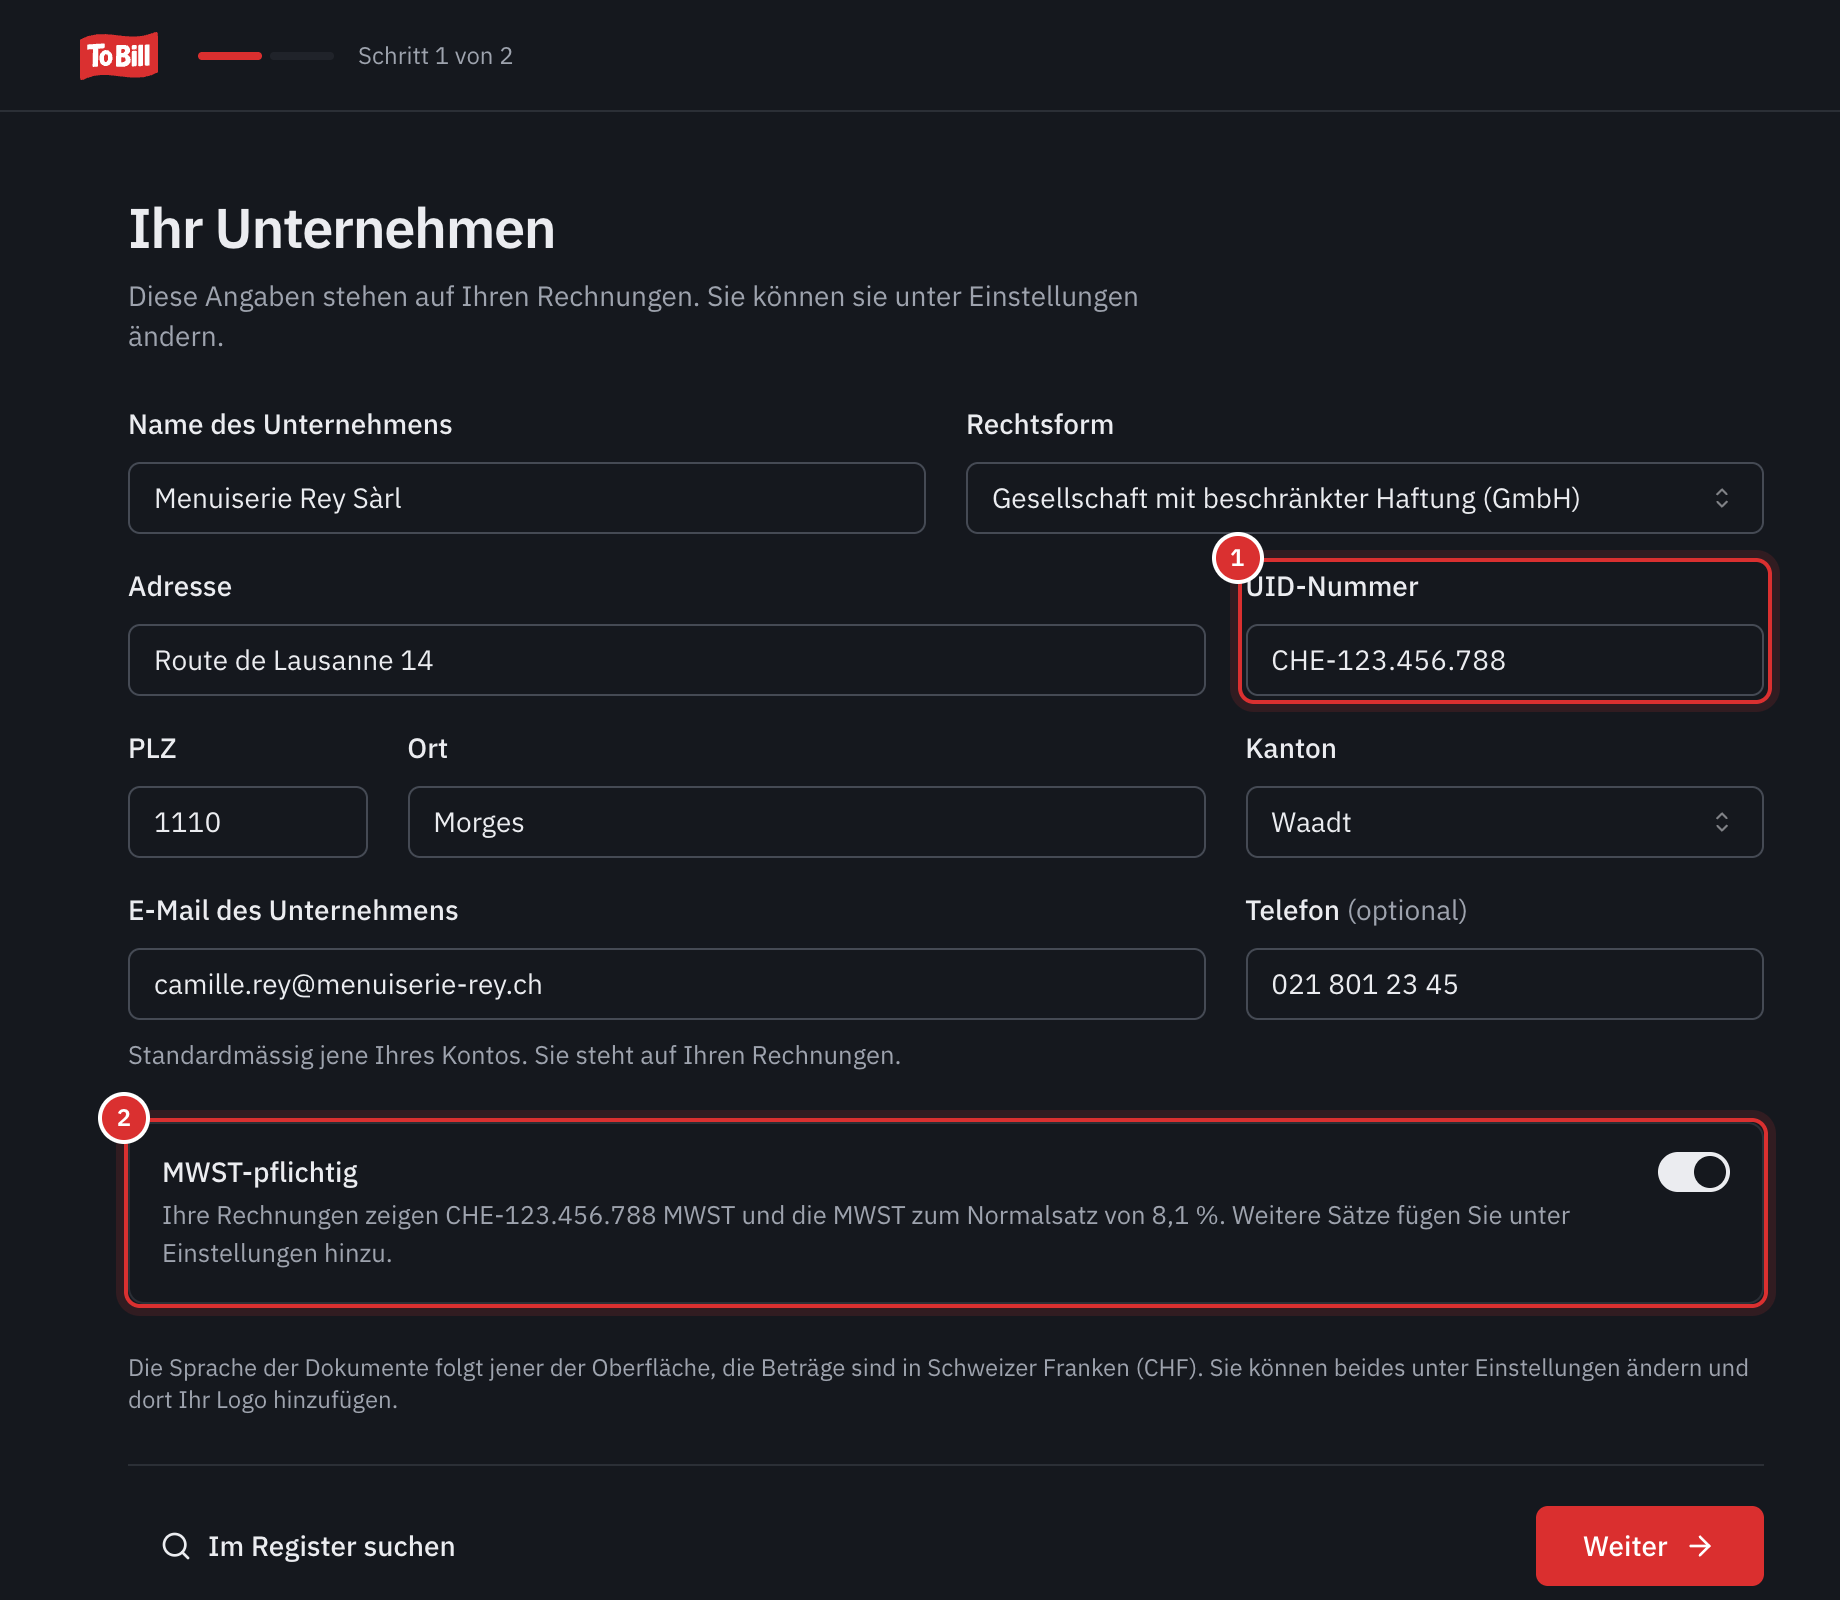This screenshot has width=1840, height=1600.
Task: Click the red step-one progress bar segment
Action: point(230,56)
